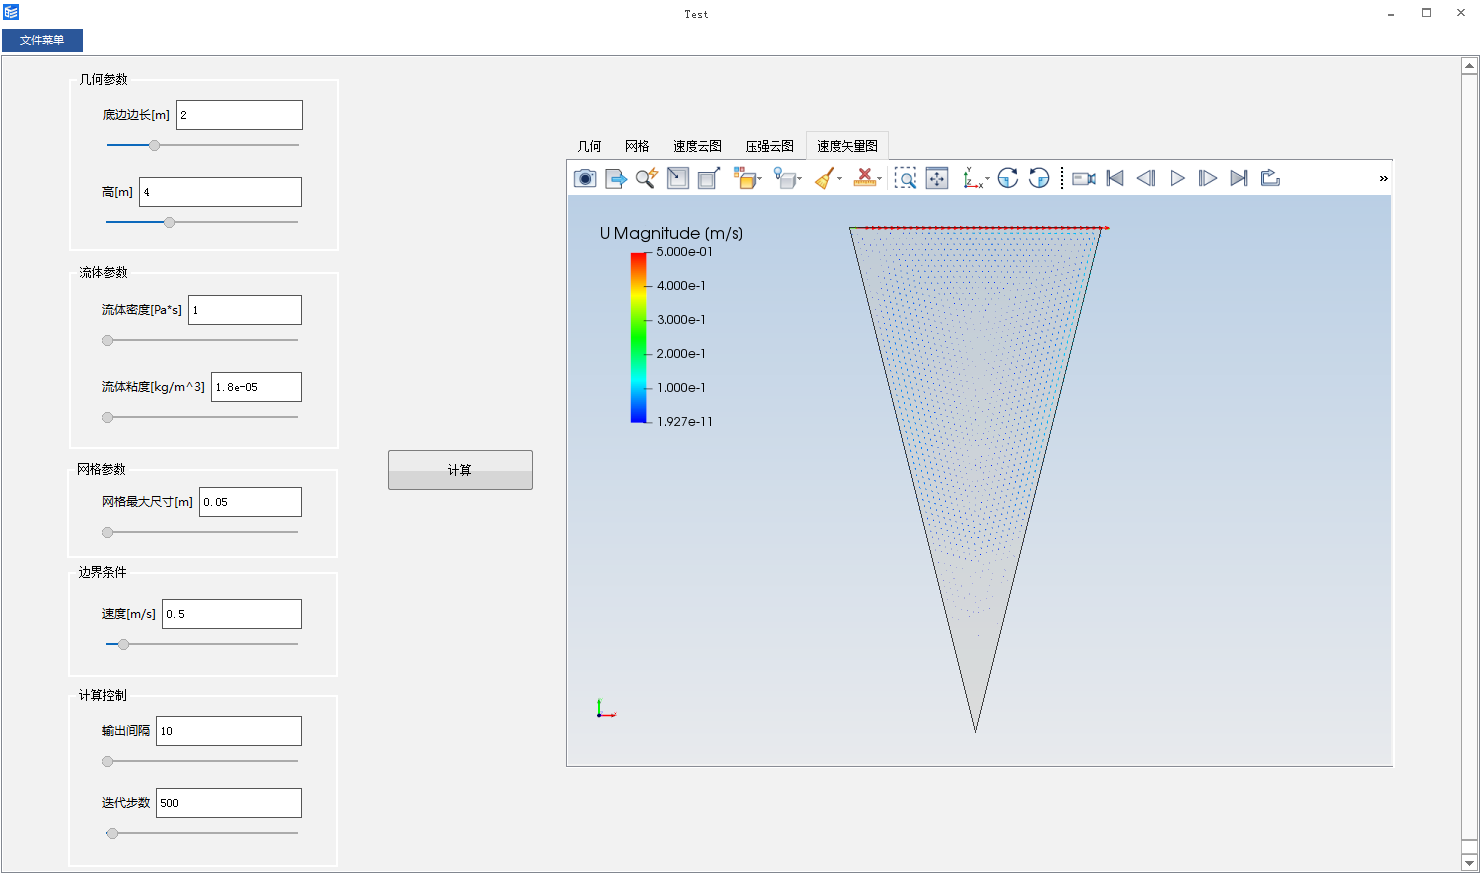
Task: Rotate view 90 degrees counterclockwise
Action: click(1039, 178)
